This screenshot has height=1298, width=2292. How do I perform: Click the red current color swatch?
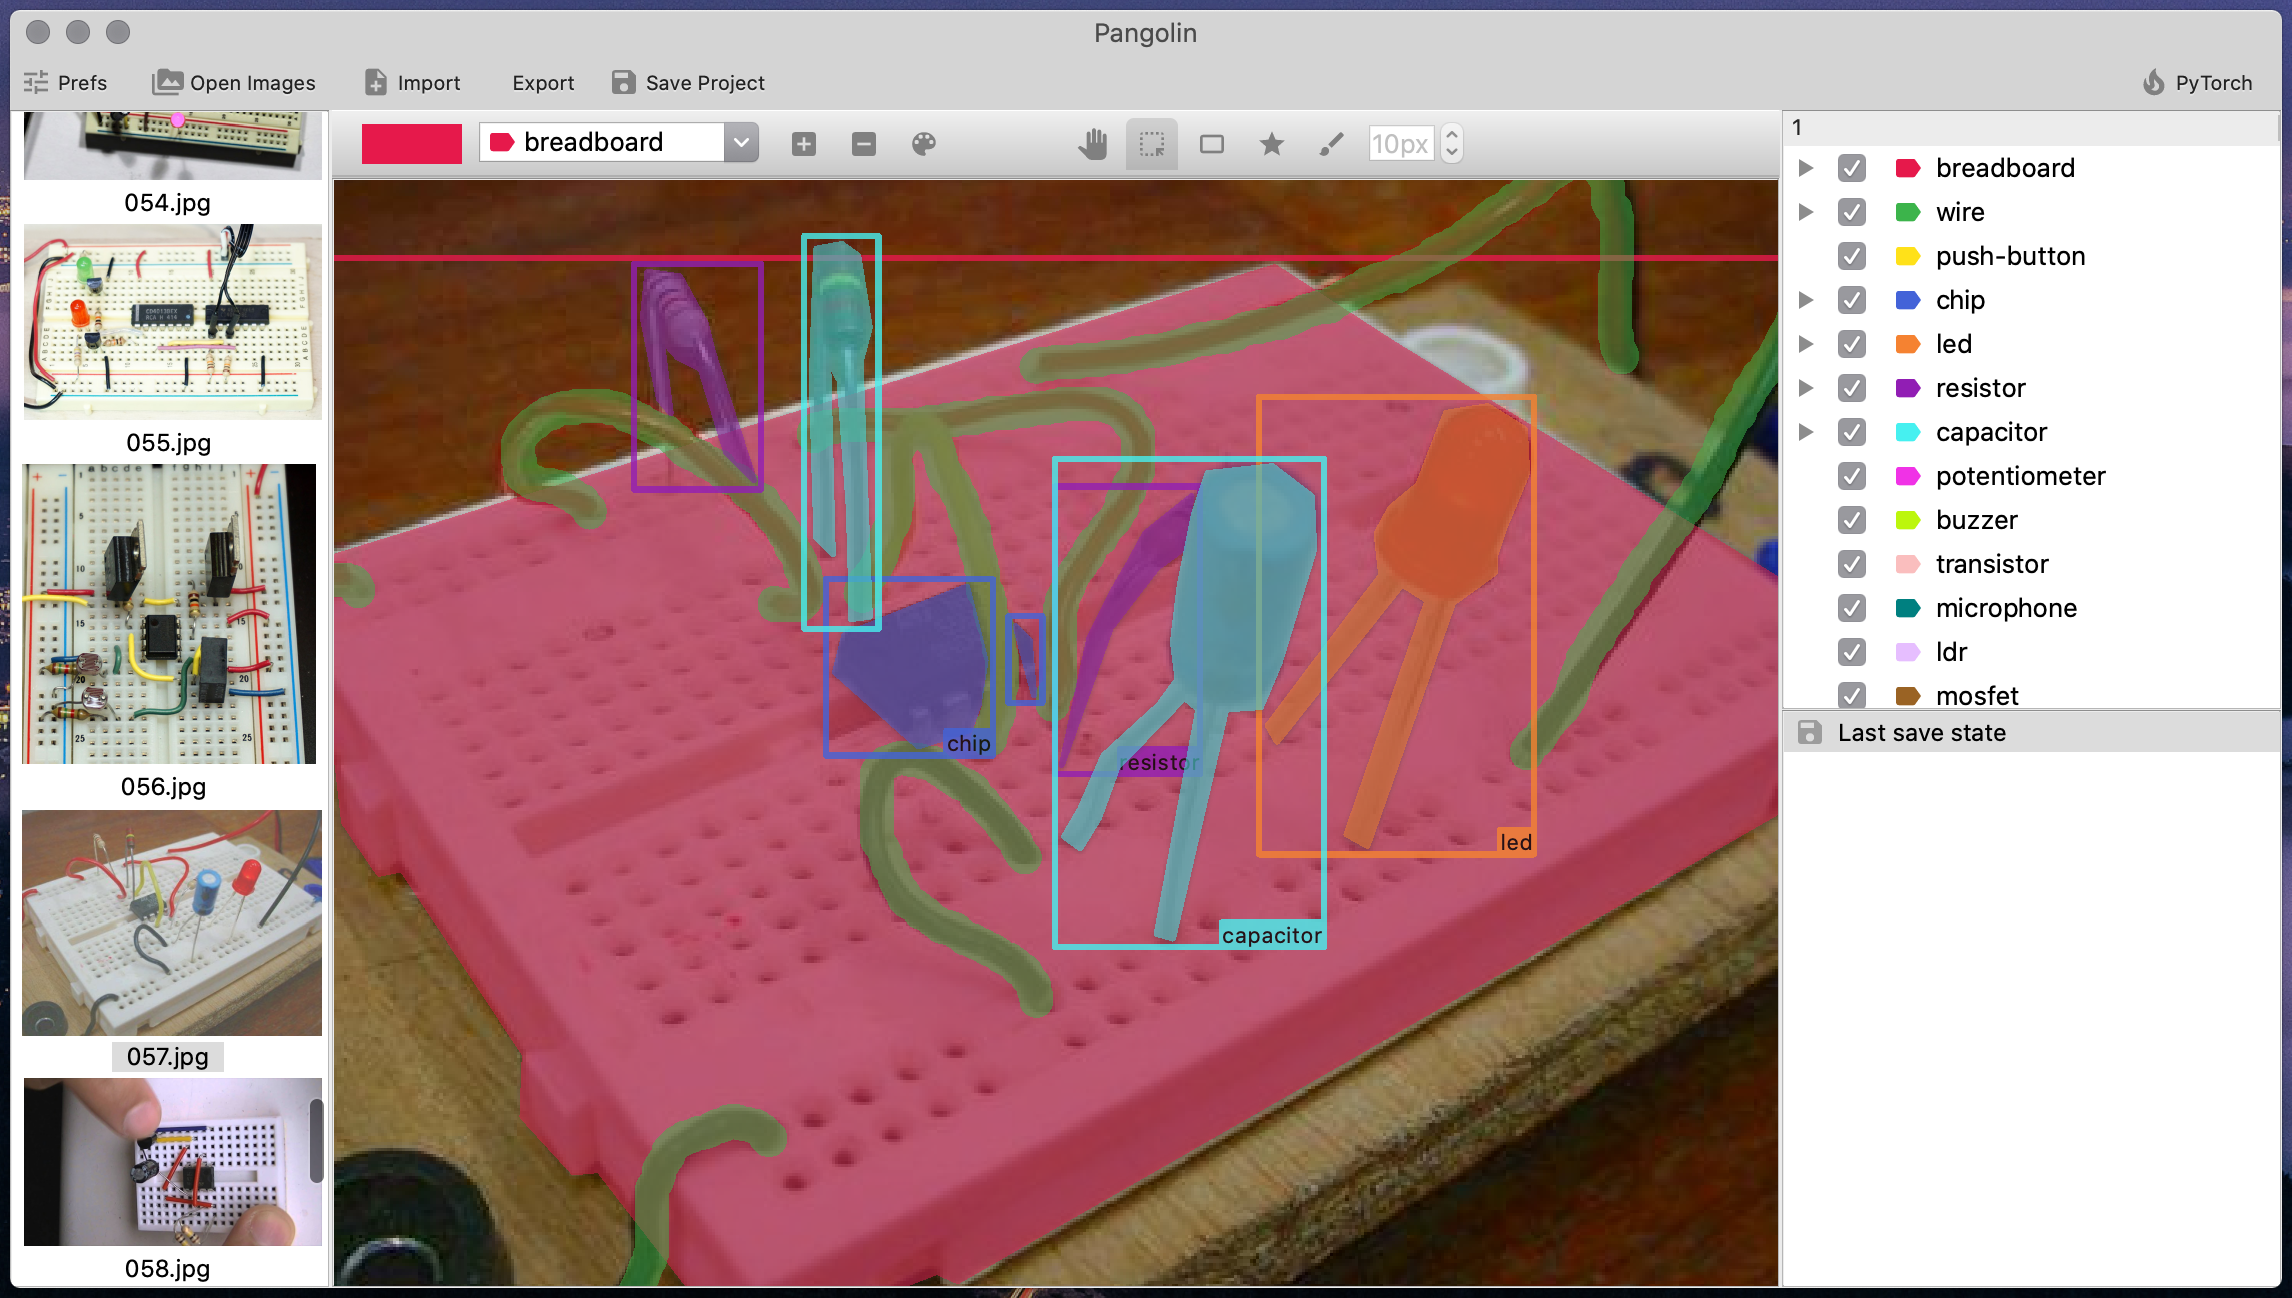[x=412, y=144]
